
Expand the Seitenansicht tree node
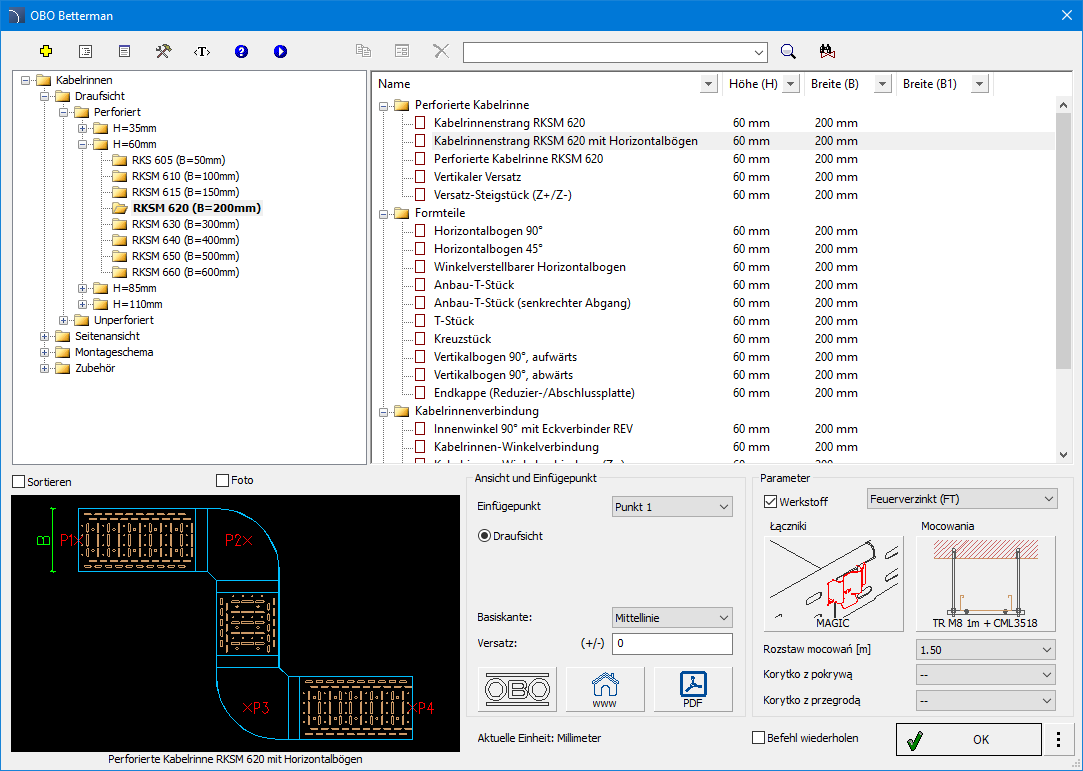45,336
